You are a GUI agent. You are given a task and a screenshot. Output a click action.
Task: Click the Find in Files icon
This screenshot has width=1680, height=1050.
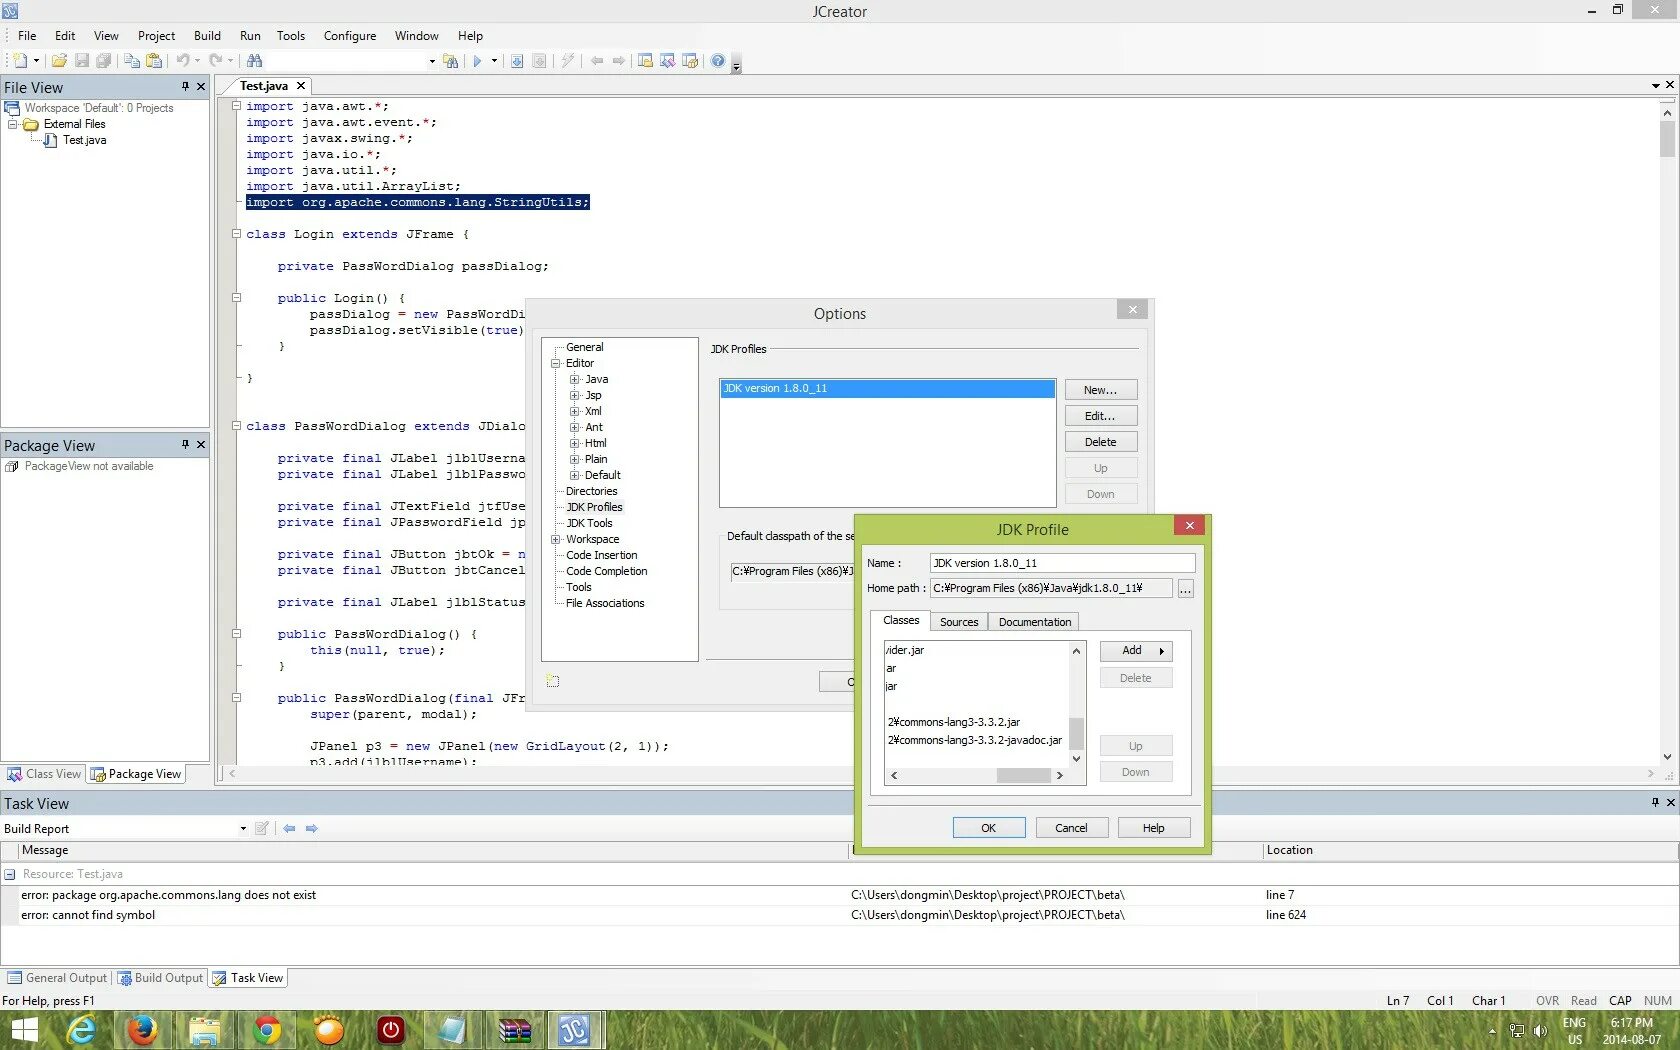coord(451,61)
